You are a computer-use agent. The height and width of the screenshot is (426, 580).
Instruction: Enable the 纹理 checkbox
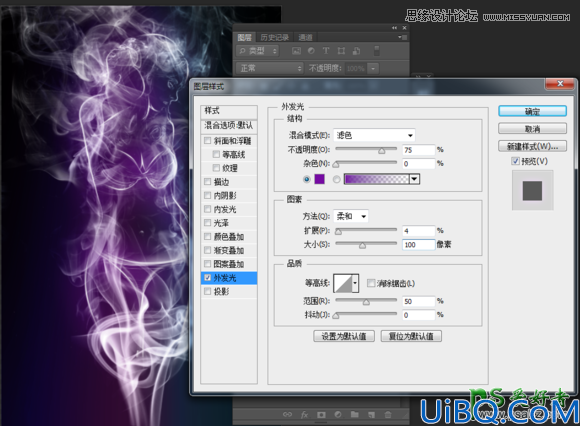coord(216,168)
